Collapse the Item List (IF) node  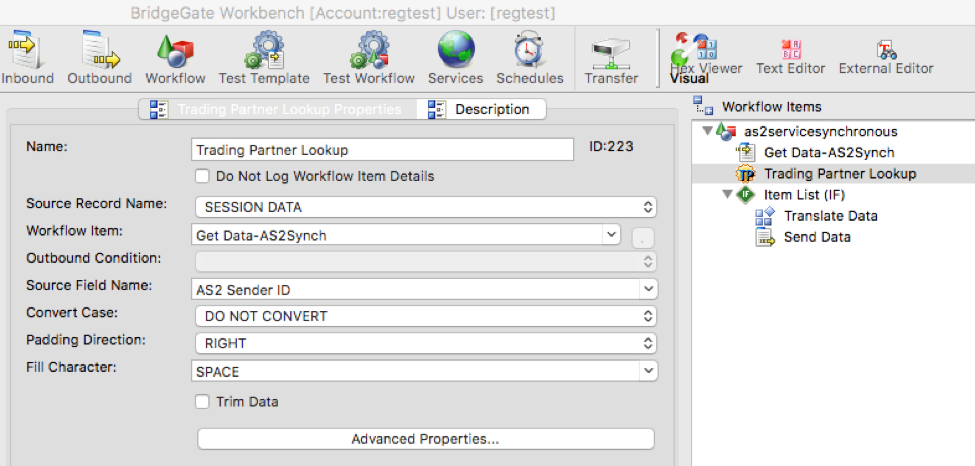[727, 195]
